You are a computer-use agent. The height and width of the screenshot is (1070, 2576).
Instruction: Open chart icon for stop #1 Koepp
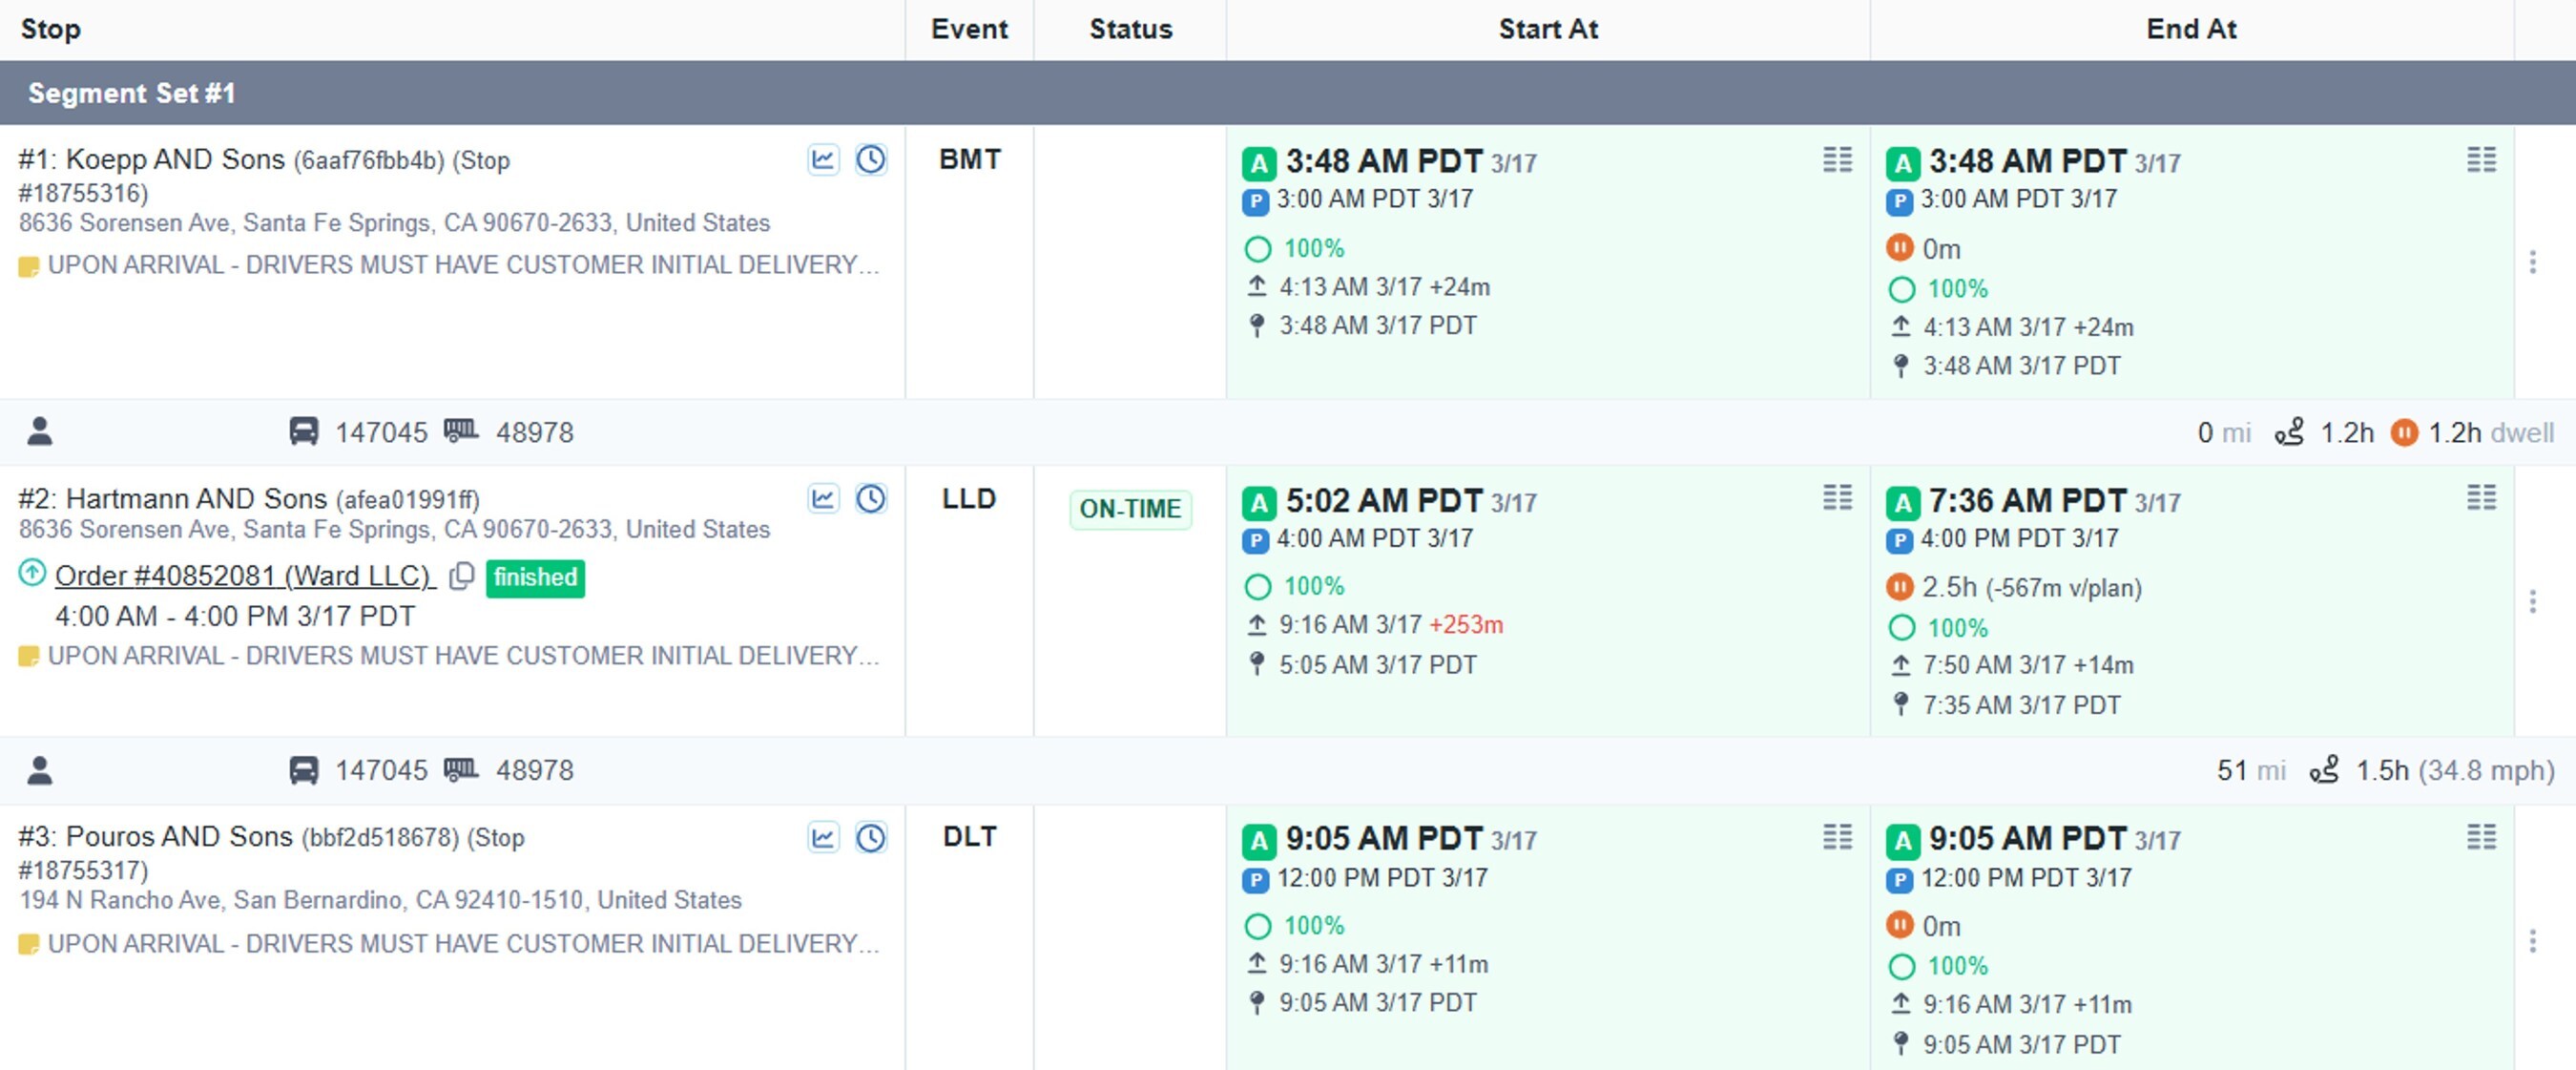click(x=823, y=160)
